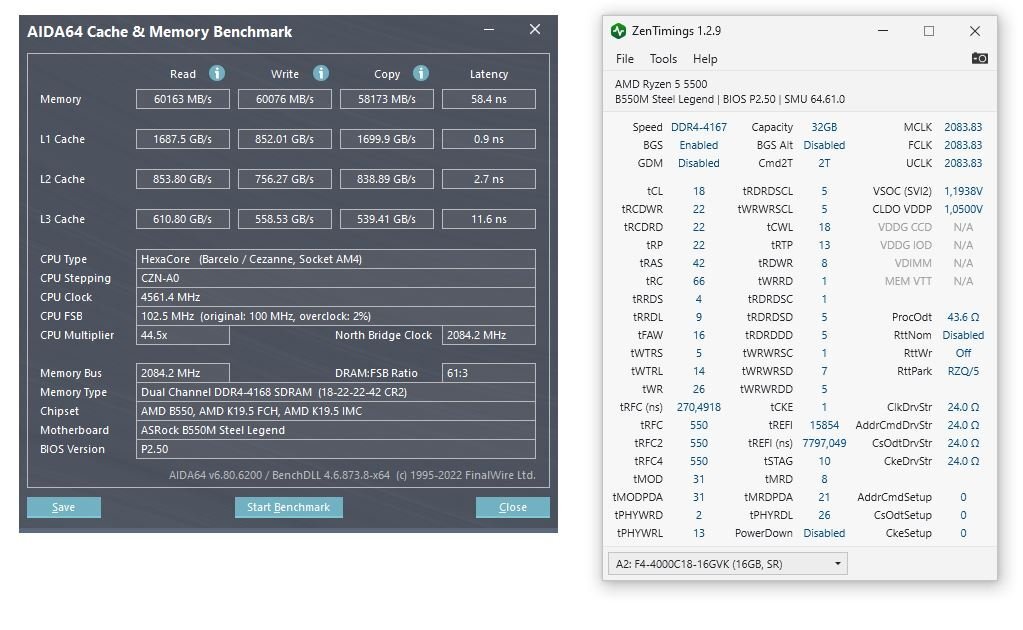
Task: Click the BIOS Version field P2.50
Action: pos(336,449)
